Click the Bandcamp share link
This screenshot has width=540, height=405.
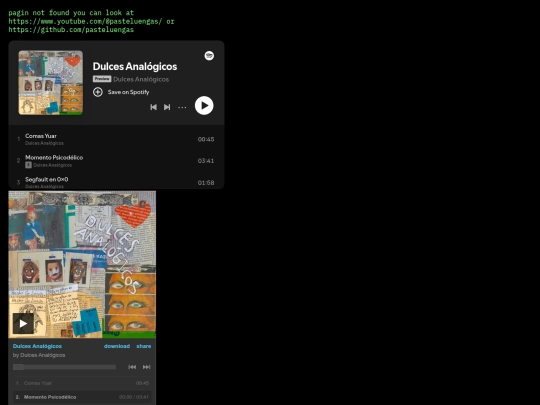coord(144,346)
